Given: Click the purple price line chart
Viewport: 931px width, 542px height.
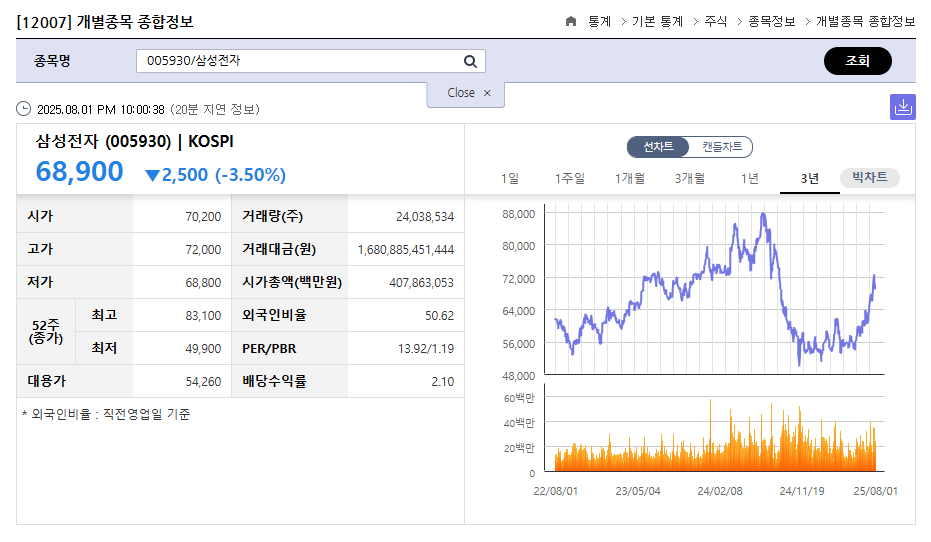Looking at the screenshot, I should [x=715, y=289].
